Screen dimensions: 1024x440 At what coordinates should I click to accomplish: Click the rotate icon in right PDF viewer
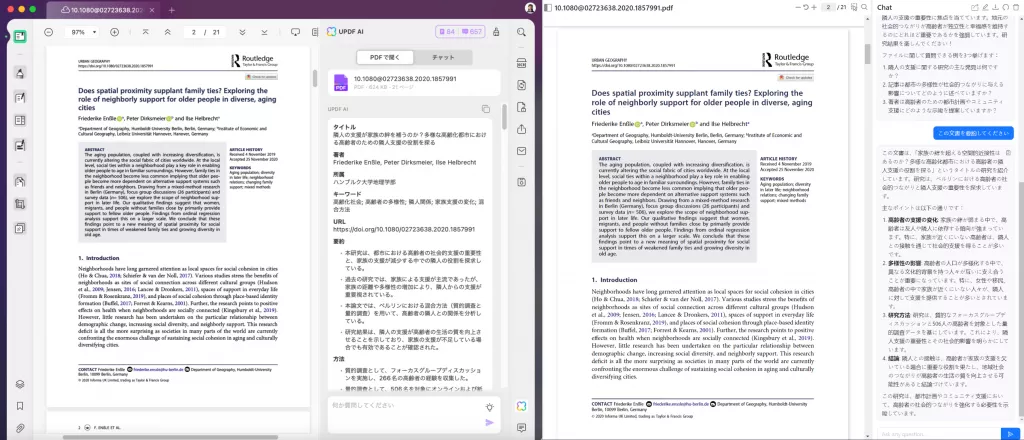coord(807,7)
